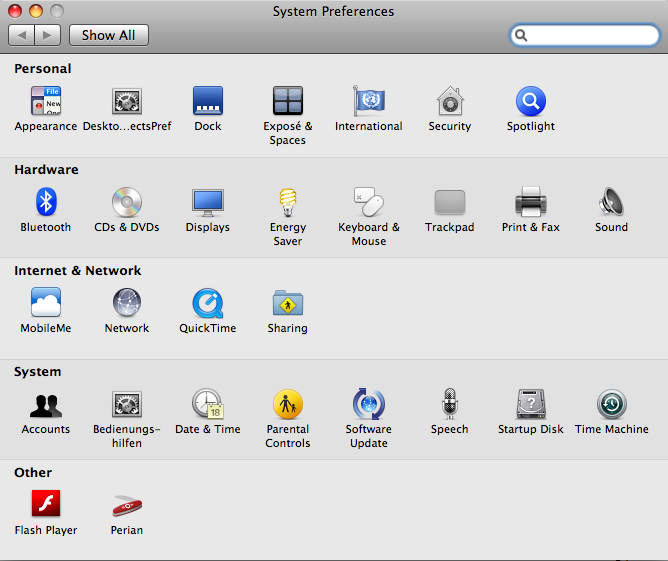The image size is (668, 561).
Task: Click the magnifying glass in search field
Action: coord(521,35)
